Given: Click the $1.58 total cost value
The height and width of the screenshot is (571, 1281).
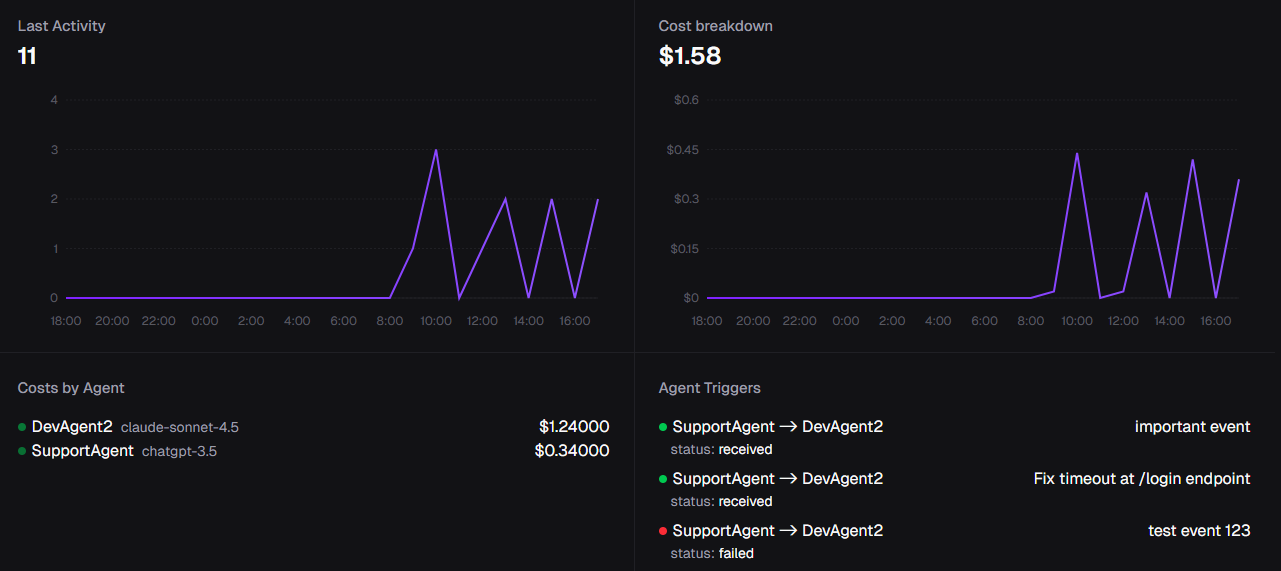Looking at the screenshot, I should 689,56.
